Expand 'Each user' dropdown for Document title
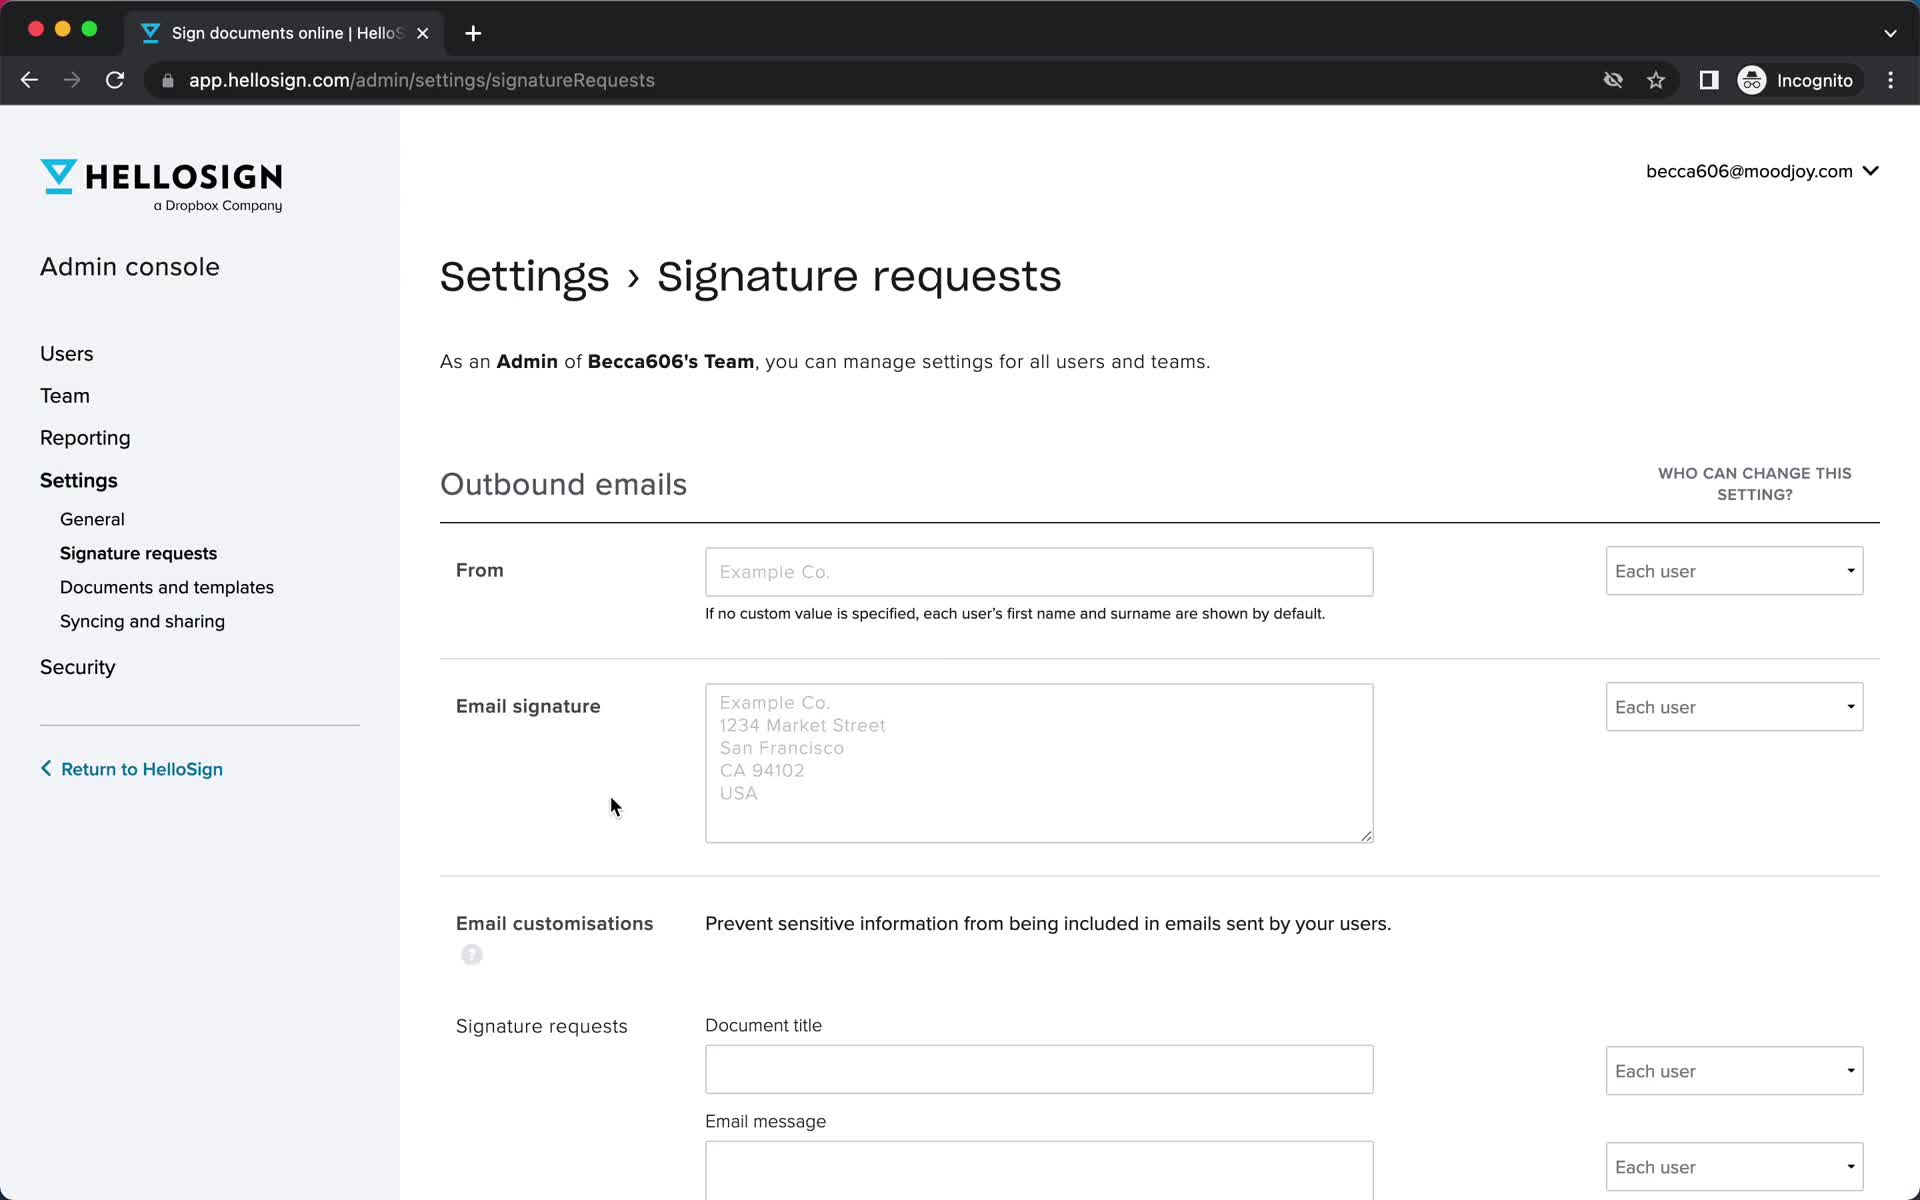The image size is (1920, 1200). tap(1735, 1070)
